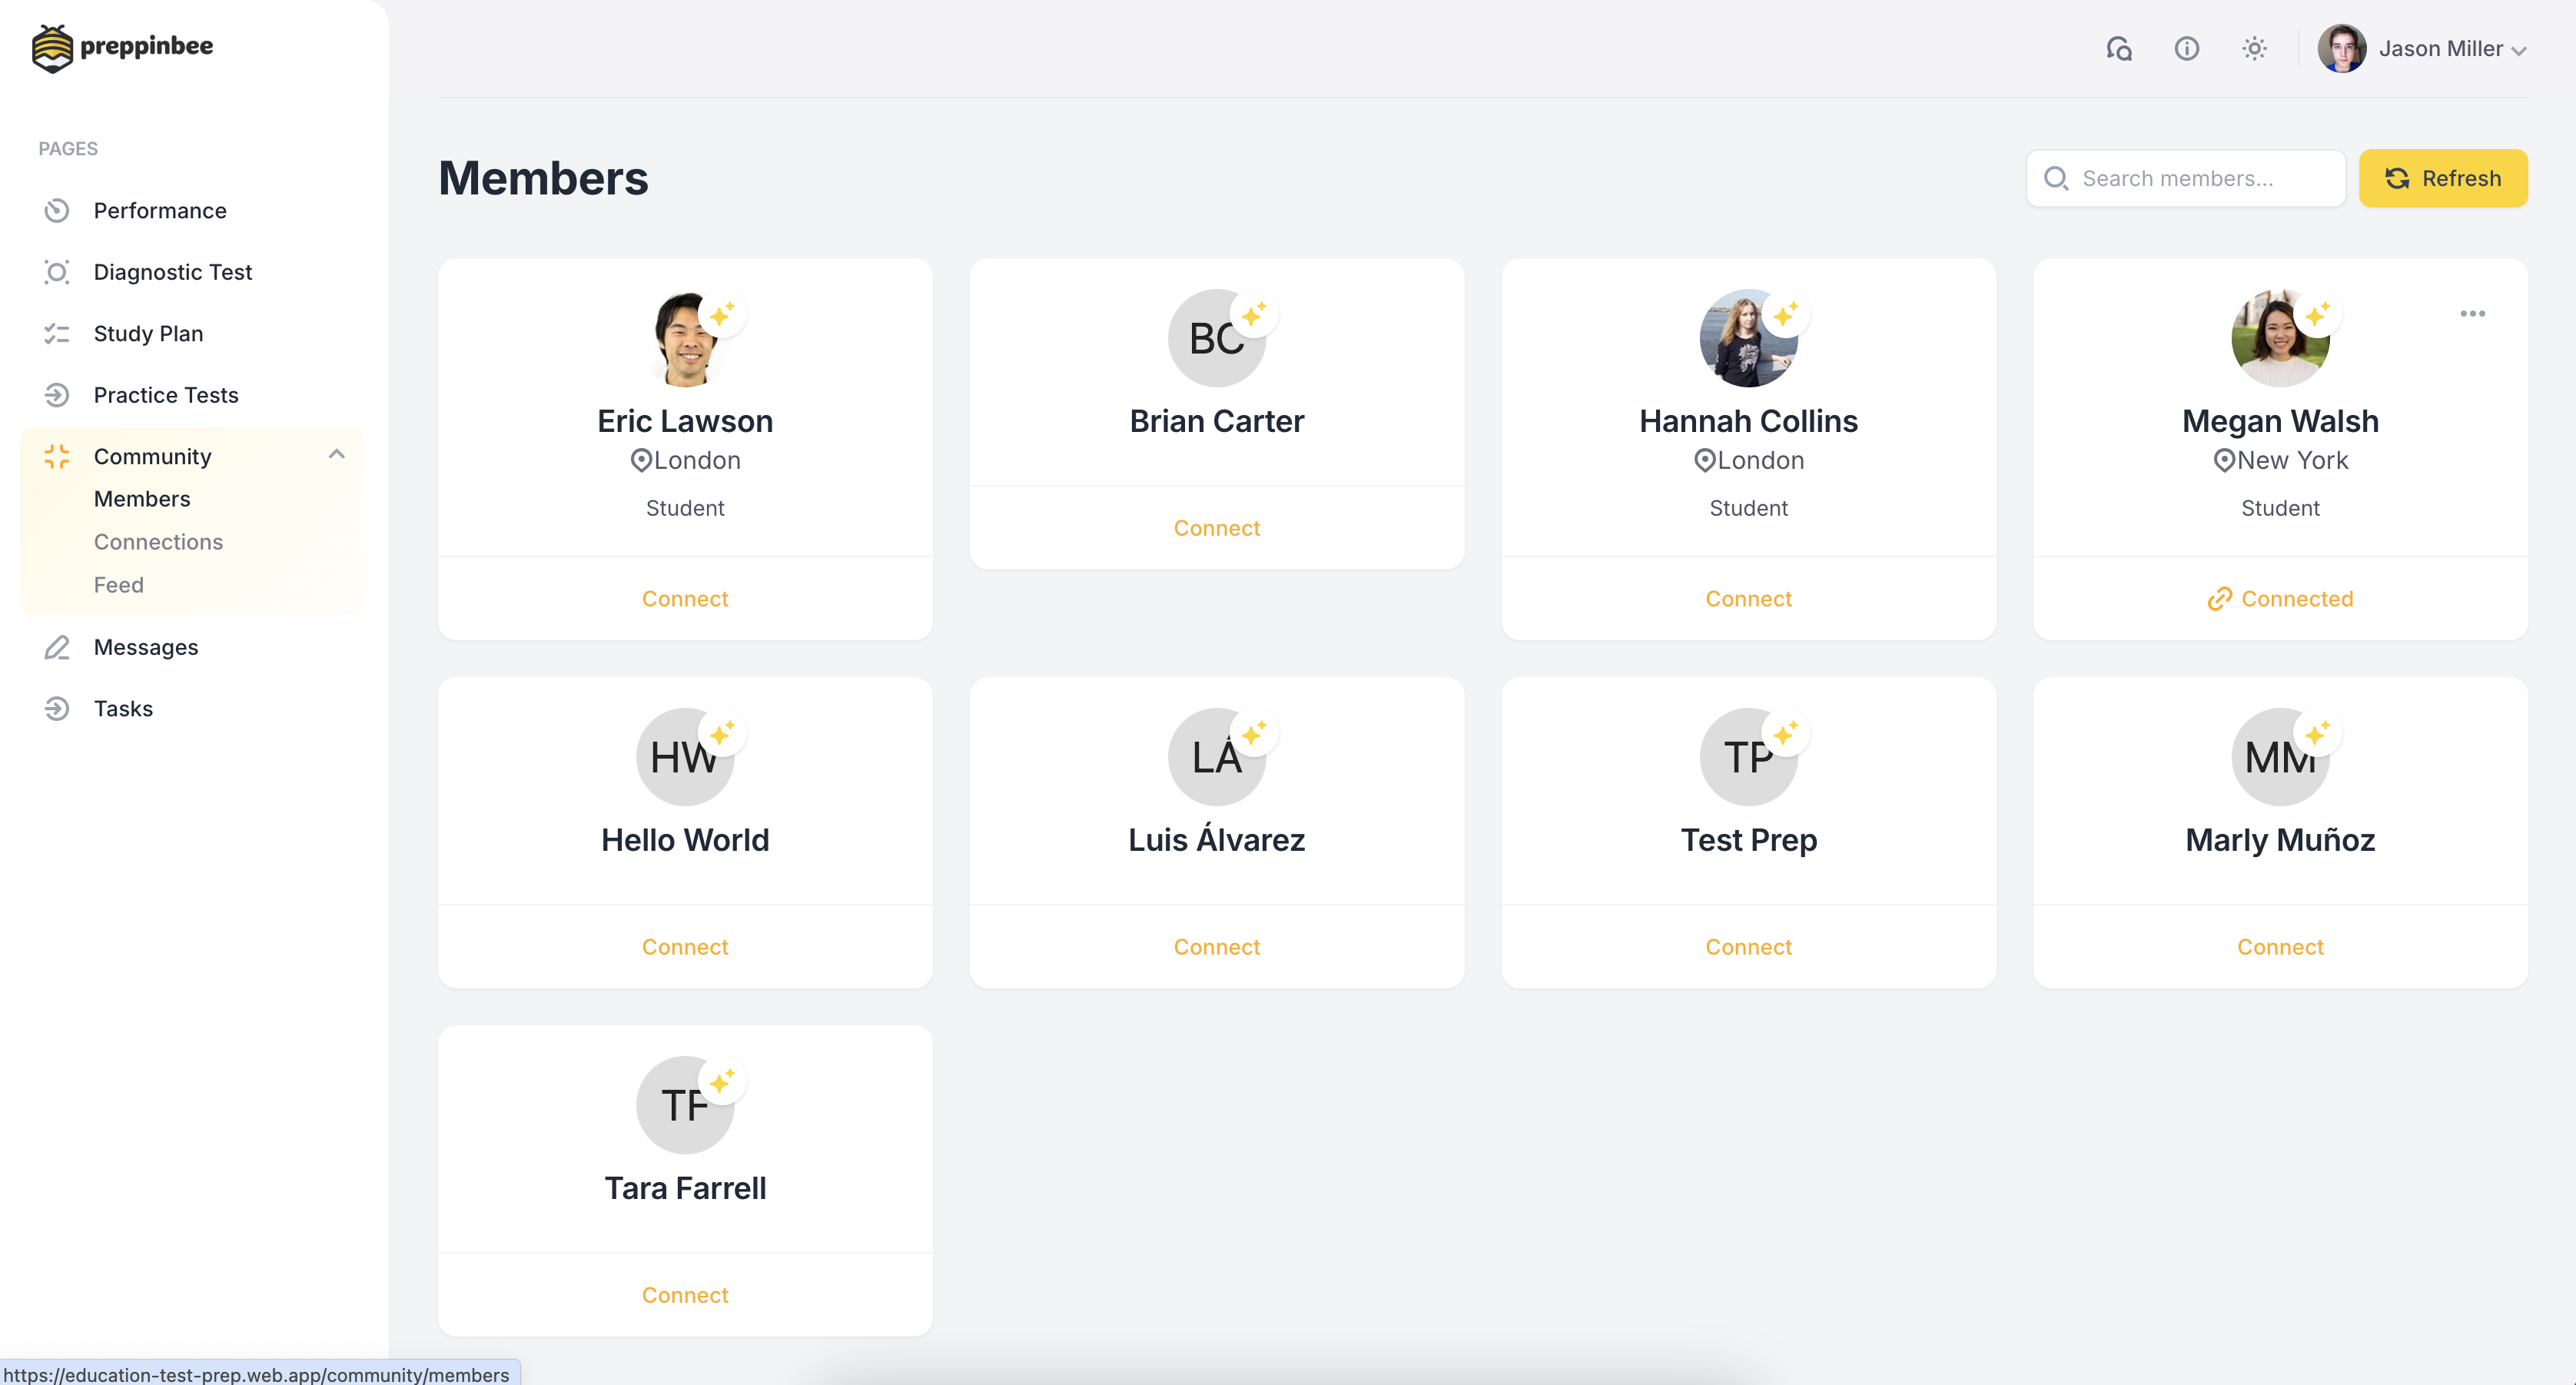Click the sparkle badge on Brian Carter

pyautogui.click(x=1254, y=315)
